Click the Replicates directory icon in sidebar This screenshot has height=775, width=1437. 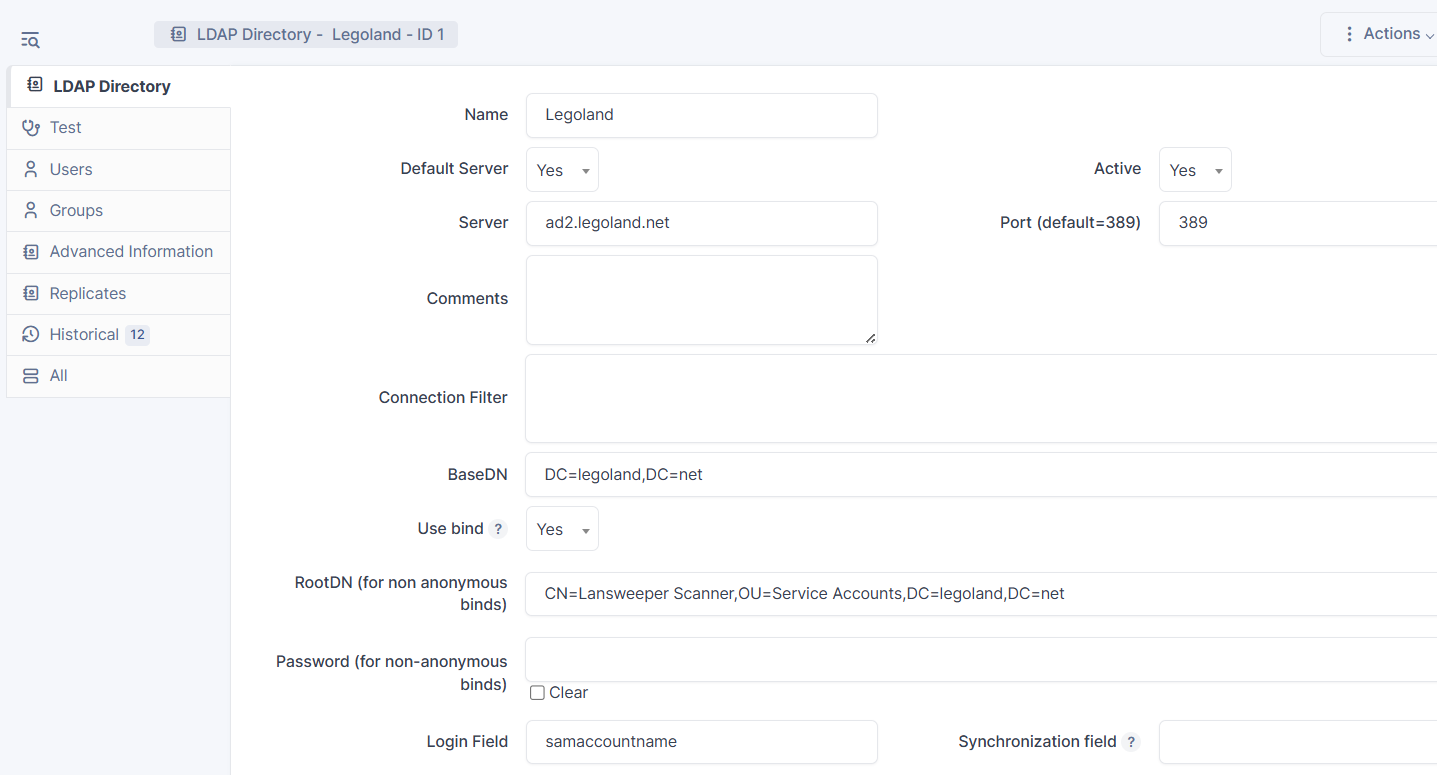(31, 294)
